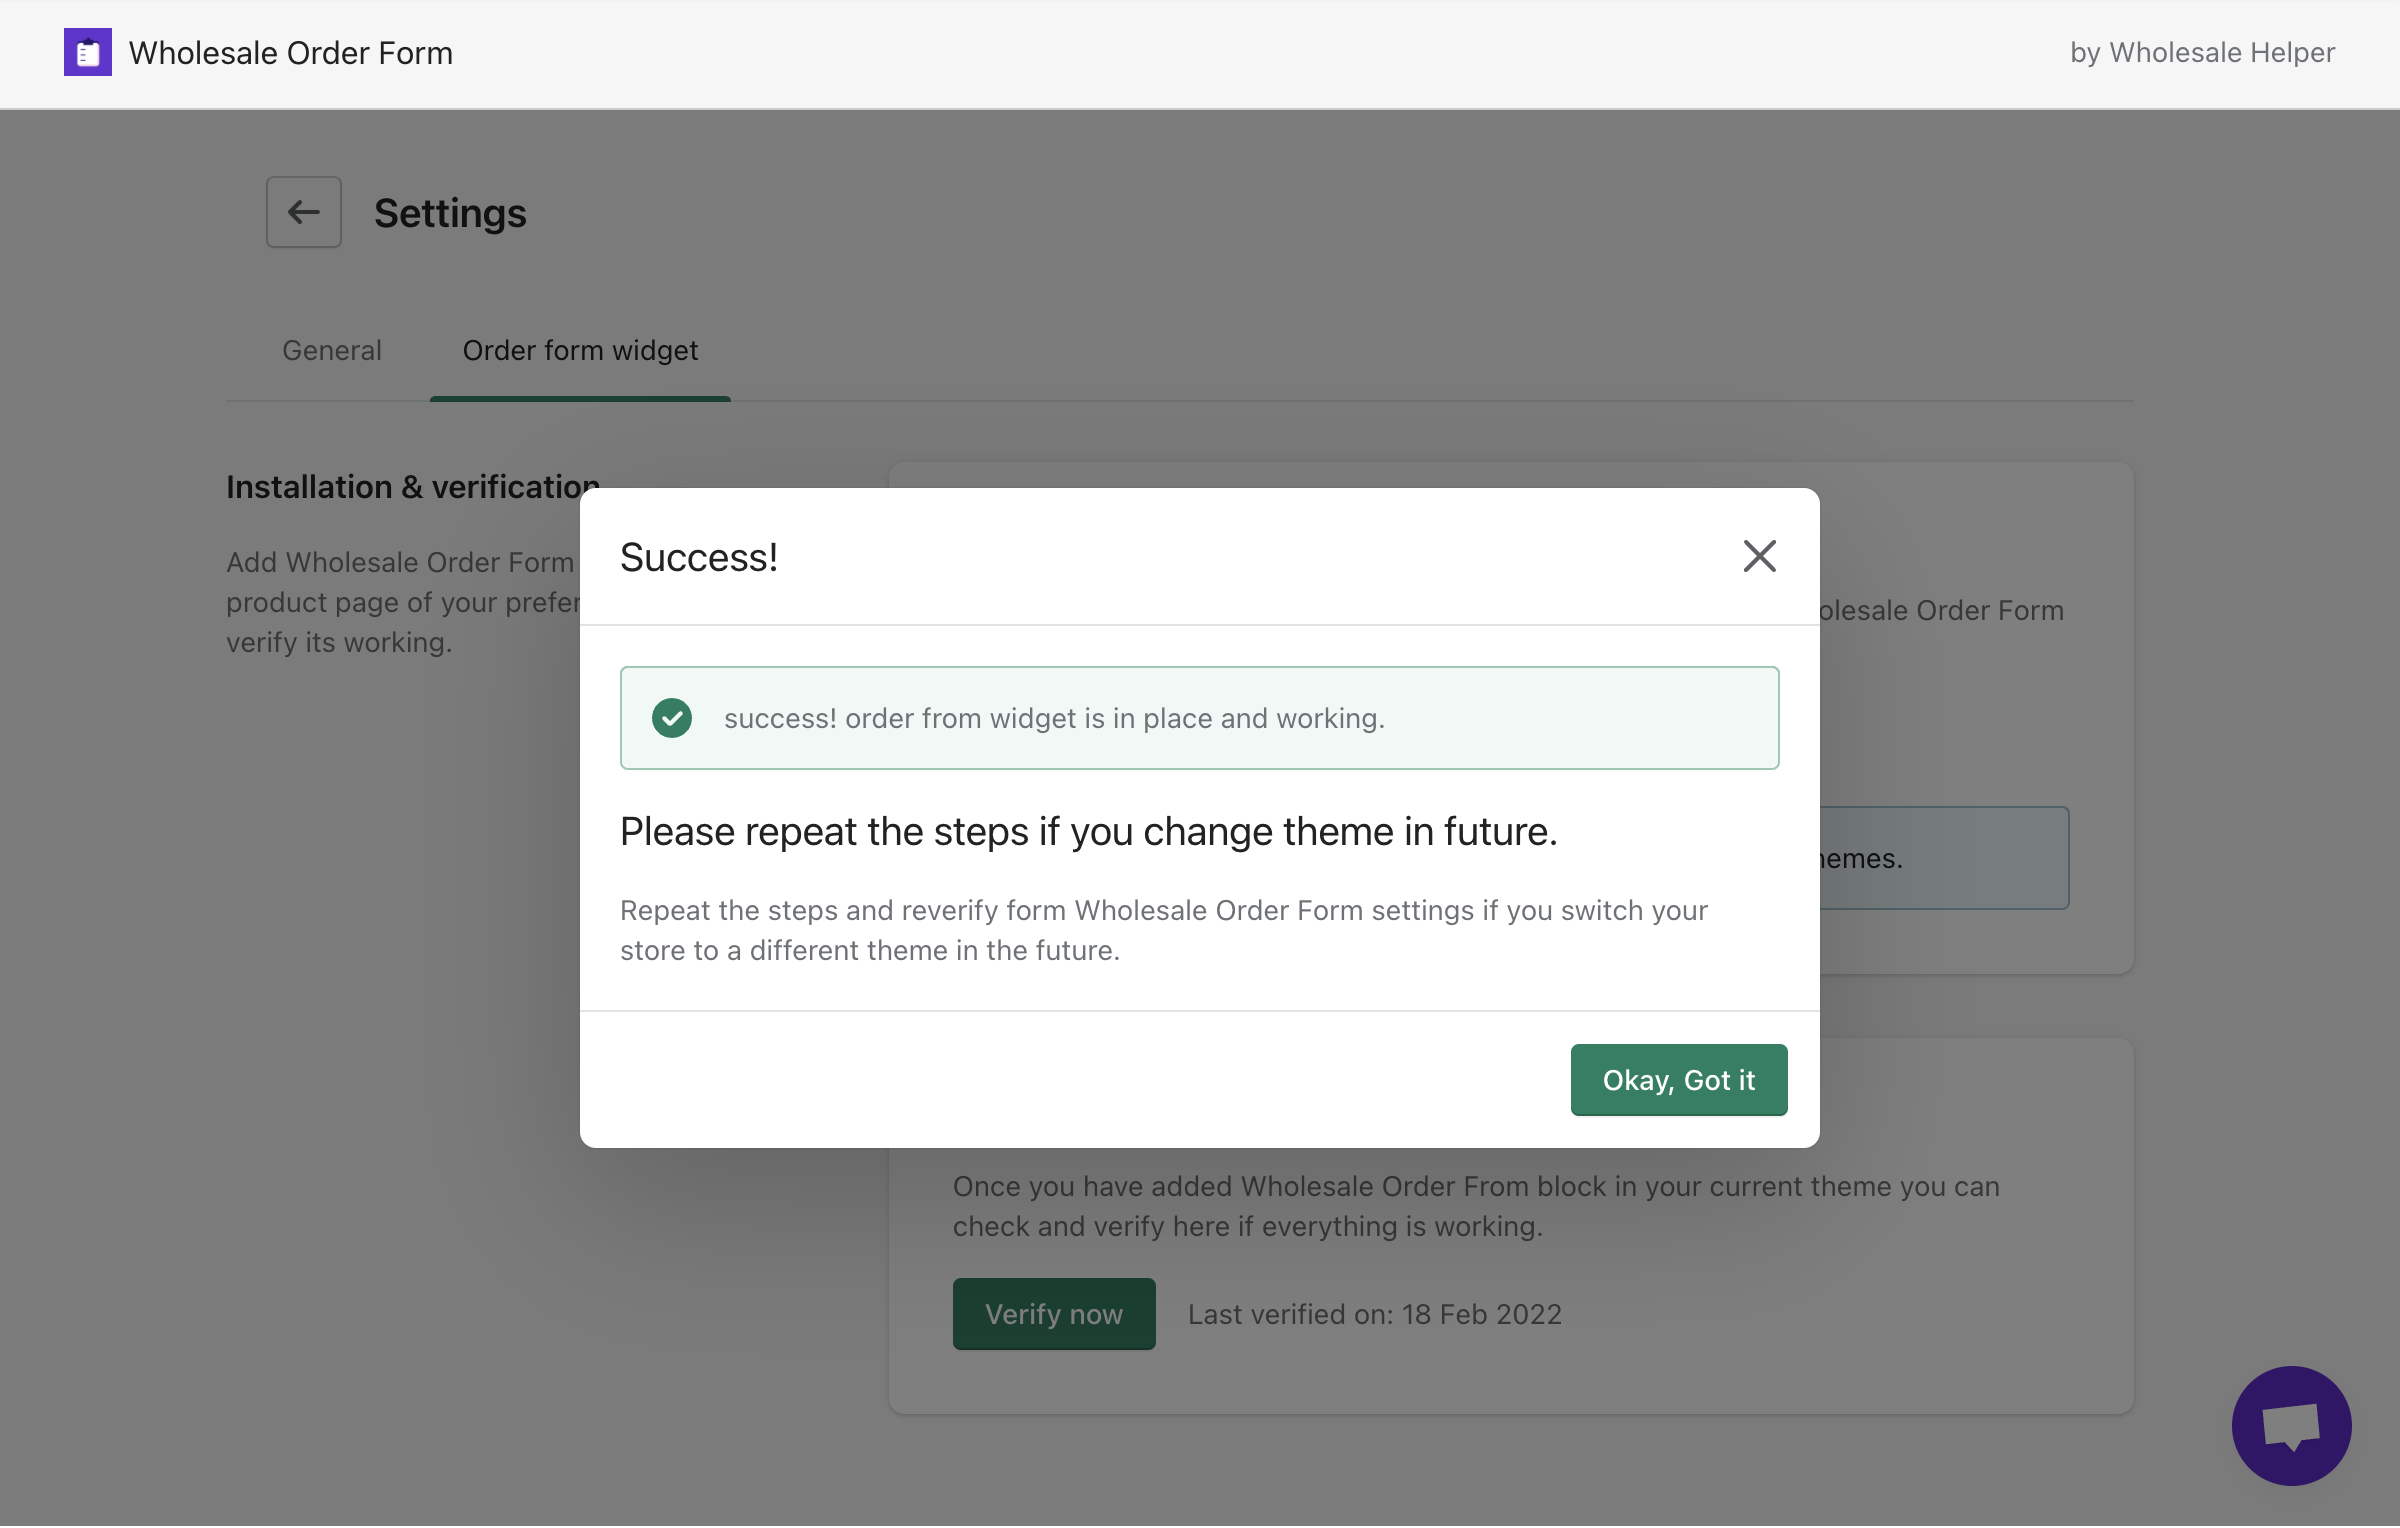
Task: Click the Settings page heading
Action: [450, 213]
